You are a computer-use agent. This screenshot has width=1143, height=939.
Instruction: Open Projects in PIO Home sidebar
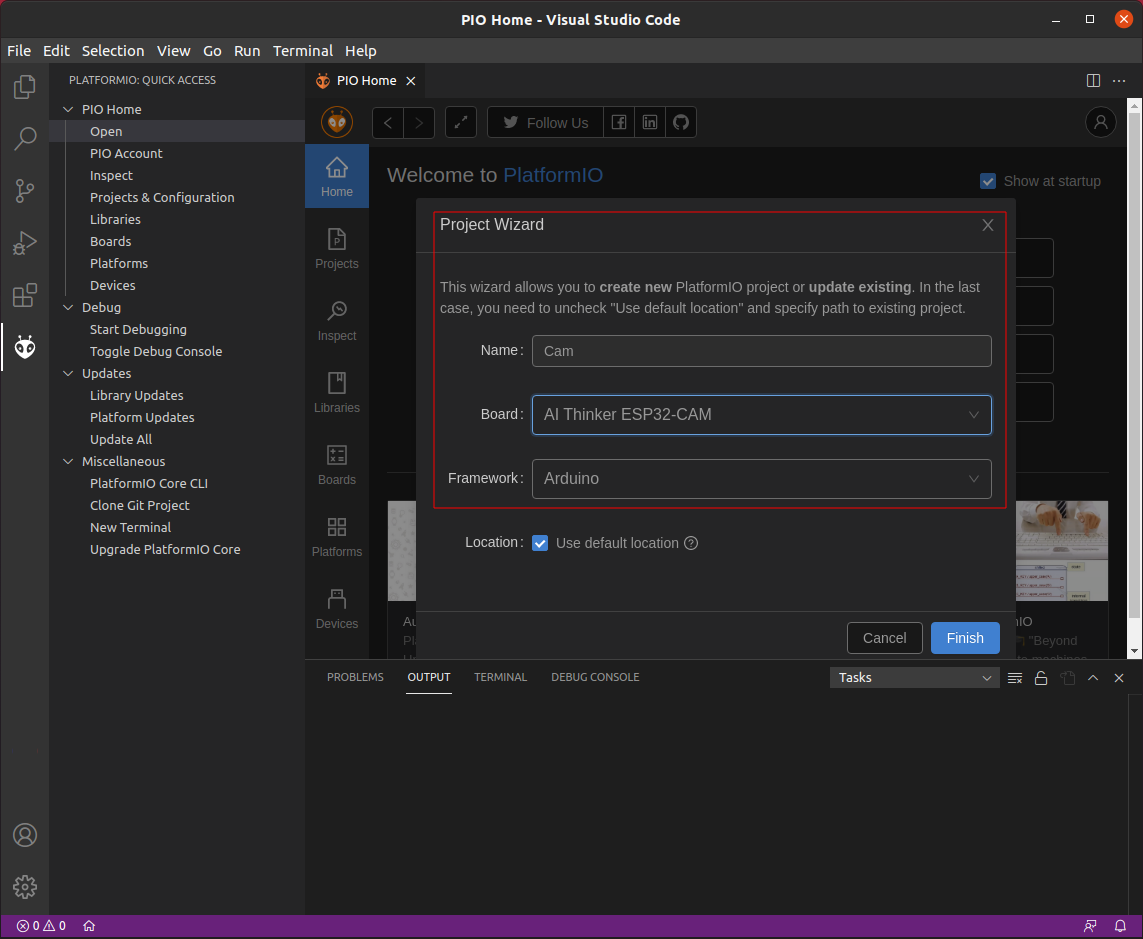click(337, 249)
